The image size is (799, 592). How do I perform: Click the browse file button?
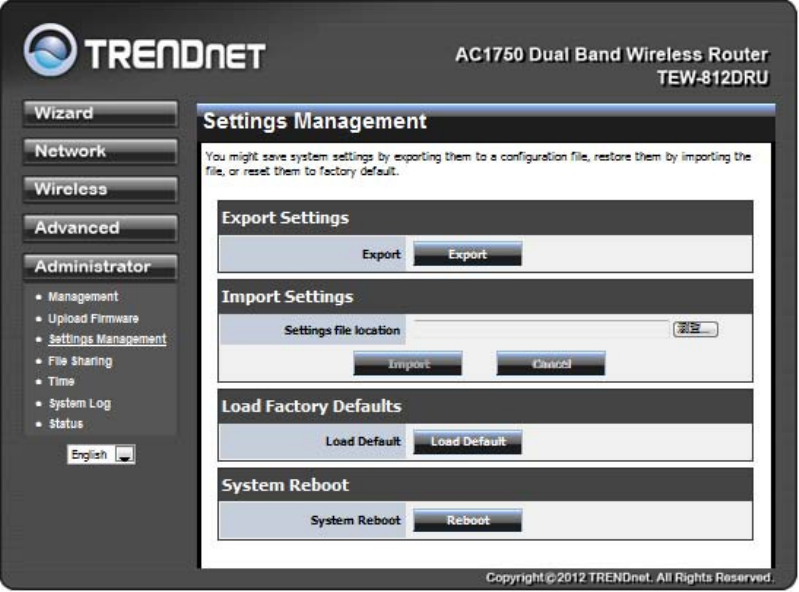coord(696,329)
